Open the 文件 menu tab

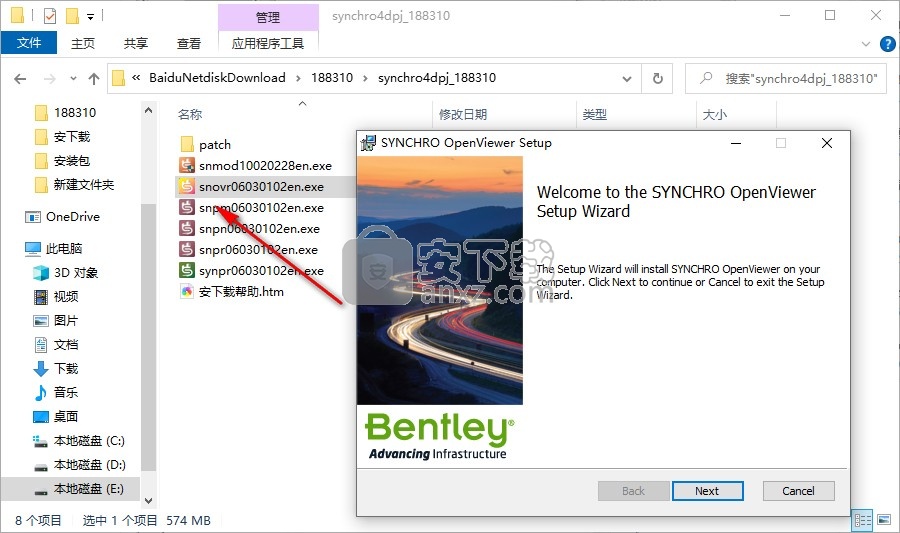click(29, 43)
